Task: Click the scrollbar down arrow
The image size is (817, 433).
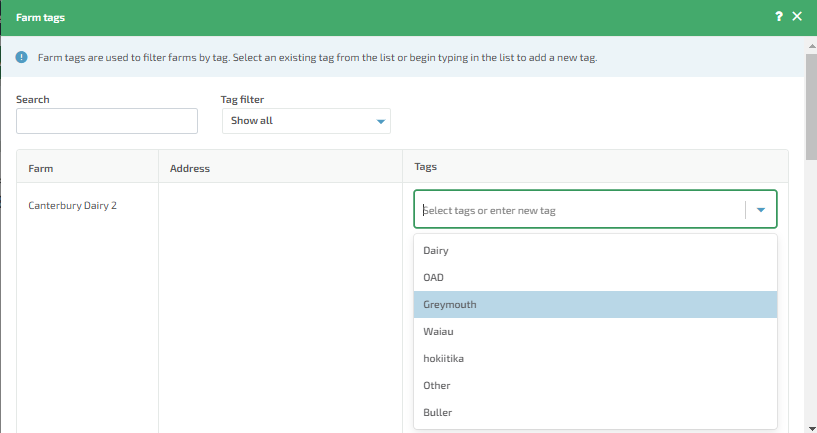Action: [x=811, y=428]
